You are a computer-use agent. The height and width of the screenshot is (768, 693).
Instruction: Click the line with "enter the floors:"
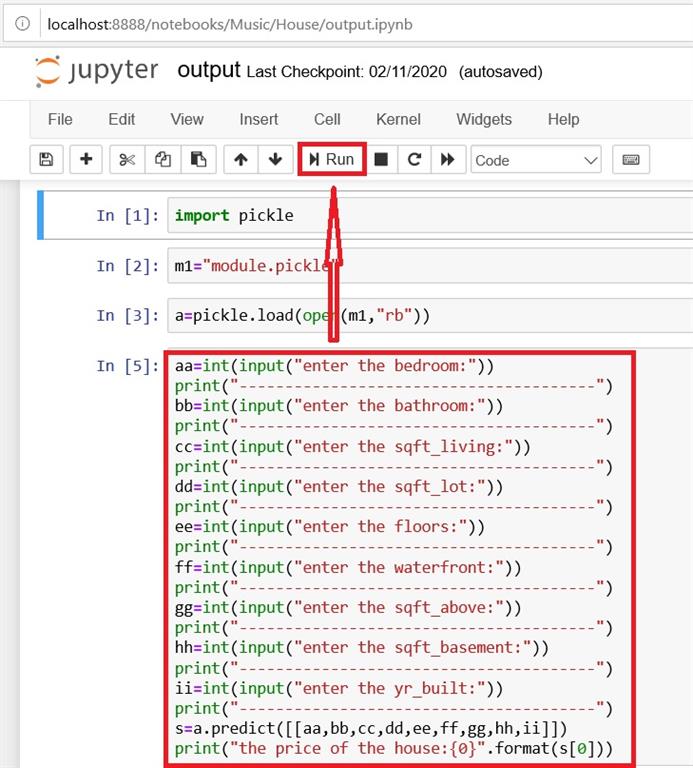(x=330, y=527)
